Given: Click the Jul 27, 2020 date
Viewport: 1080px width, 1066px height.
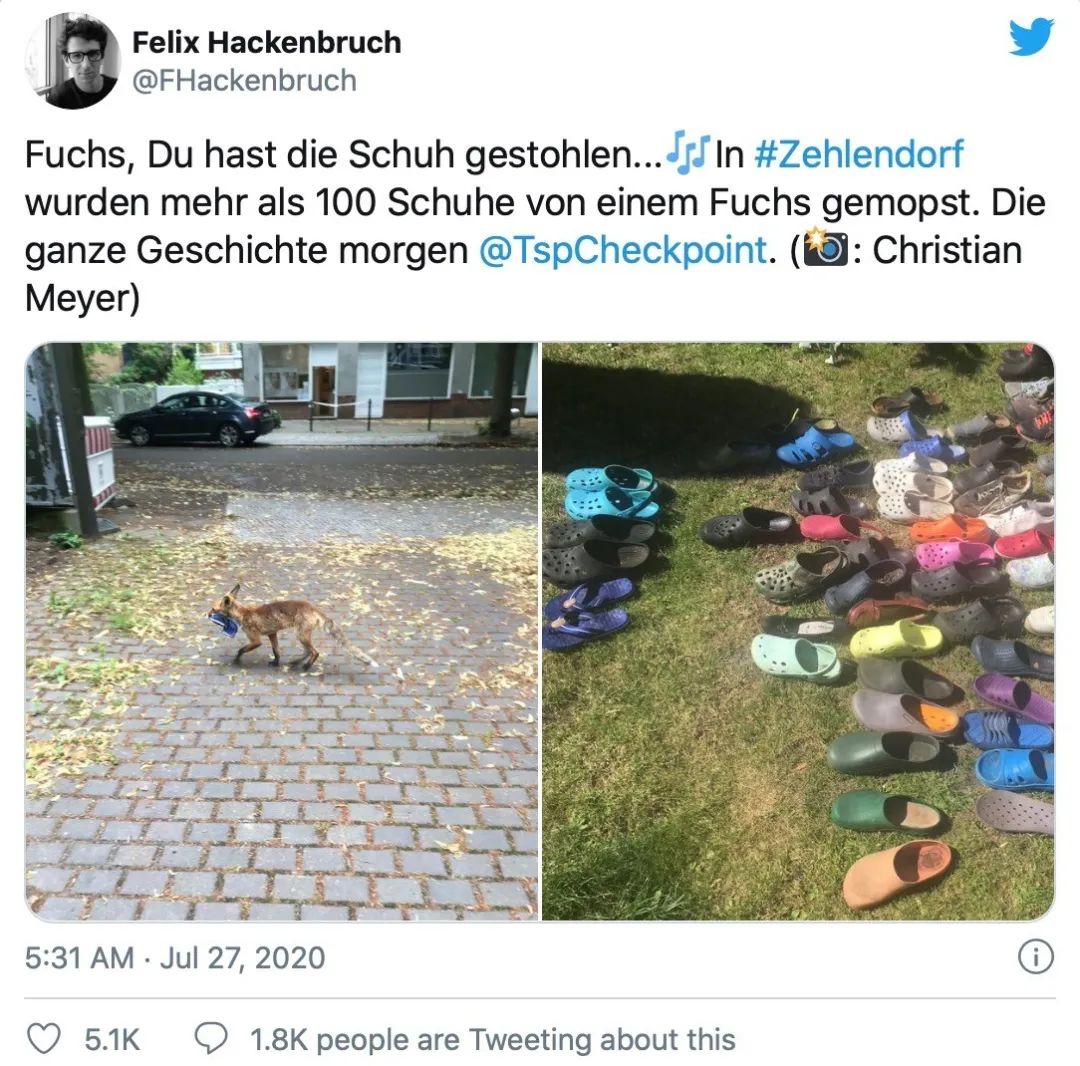Looking at the screenshot, I should click(242, 958).
